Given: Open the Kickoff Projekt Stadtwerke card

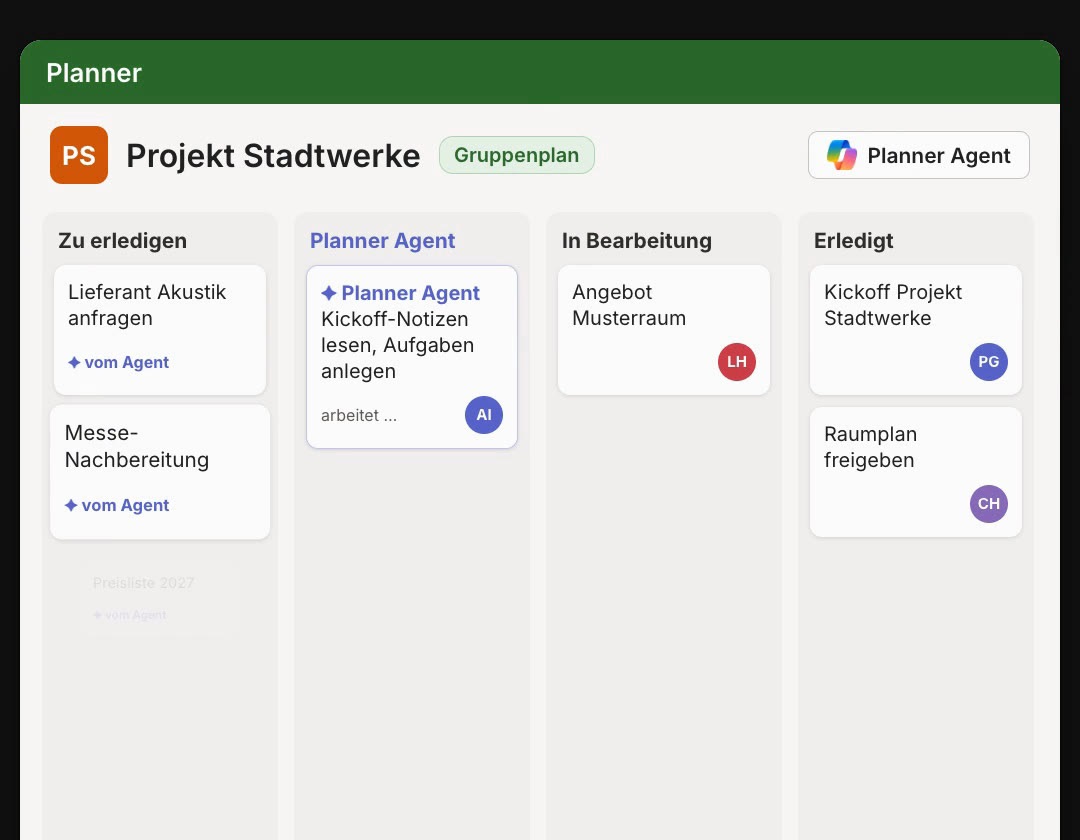Looking at the screenshot, I should (x=916, y=330).
